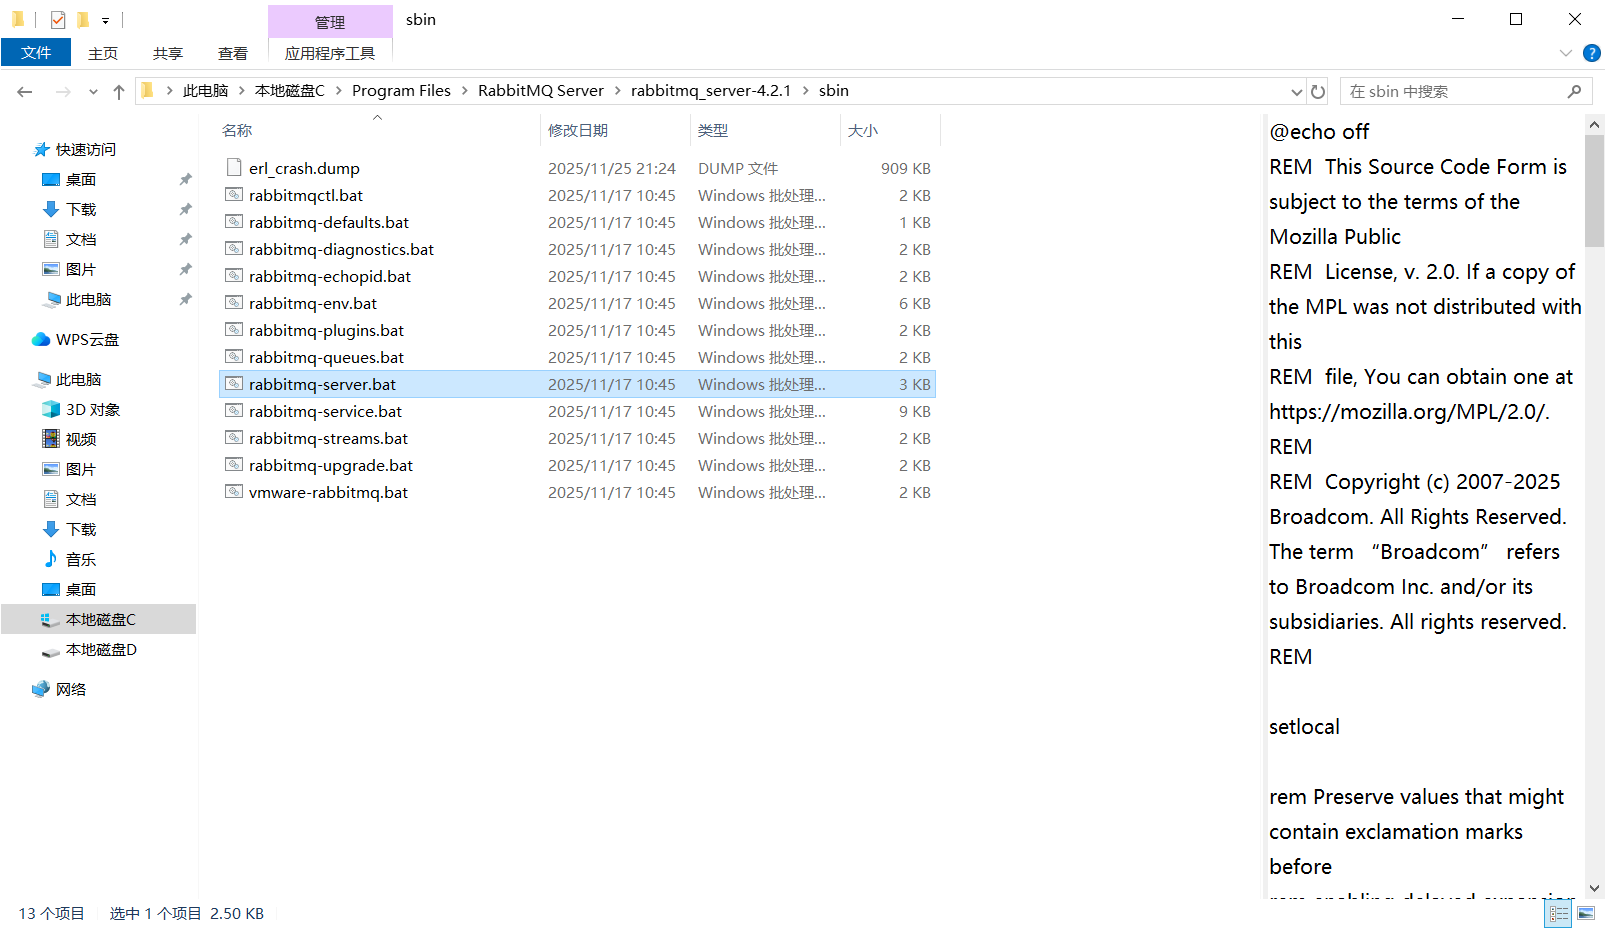Open the 文件 ribbon menu
Screen dimensions: 1606x929
(36, 53)
